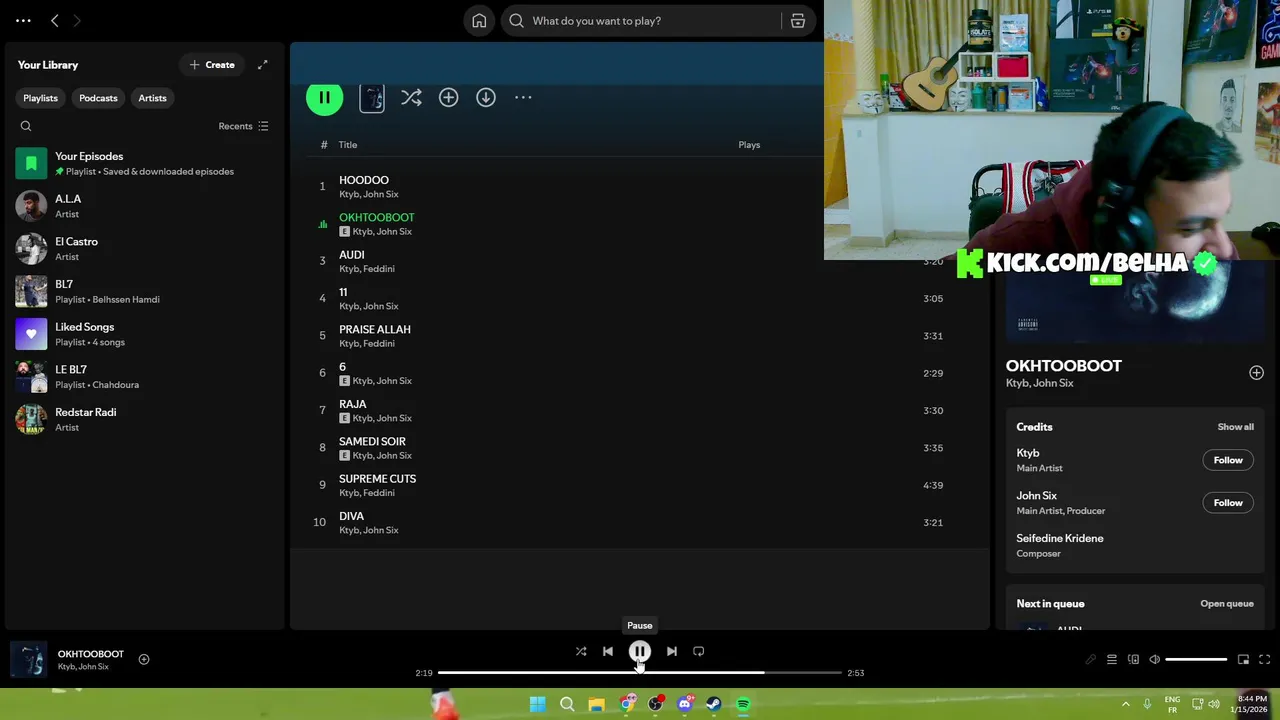Add OKHTOOBOOT to playlist from Now Playing panel
The width and height of the screenshot is (1280, 720).
[x=1256, y=373]
